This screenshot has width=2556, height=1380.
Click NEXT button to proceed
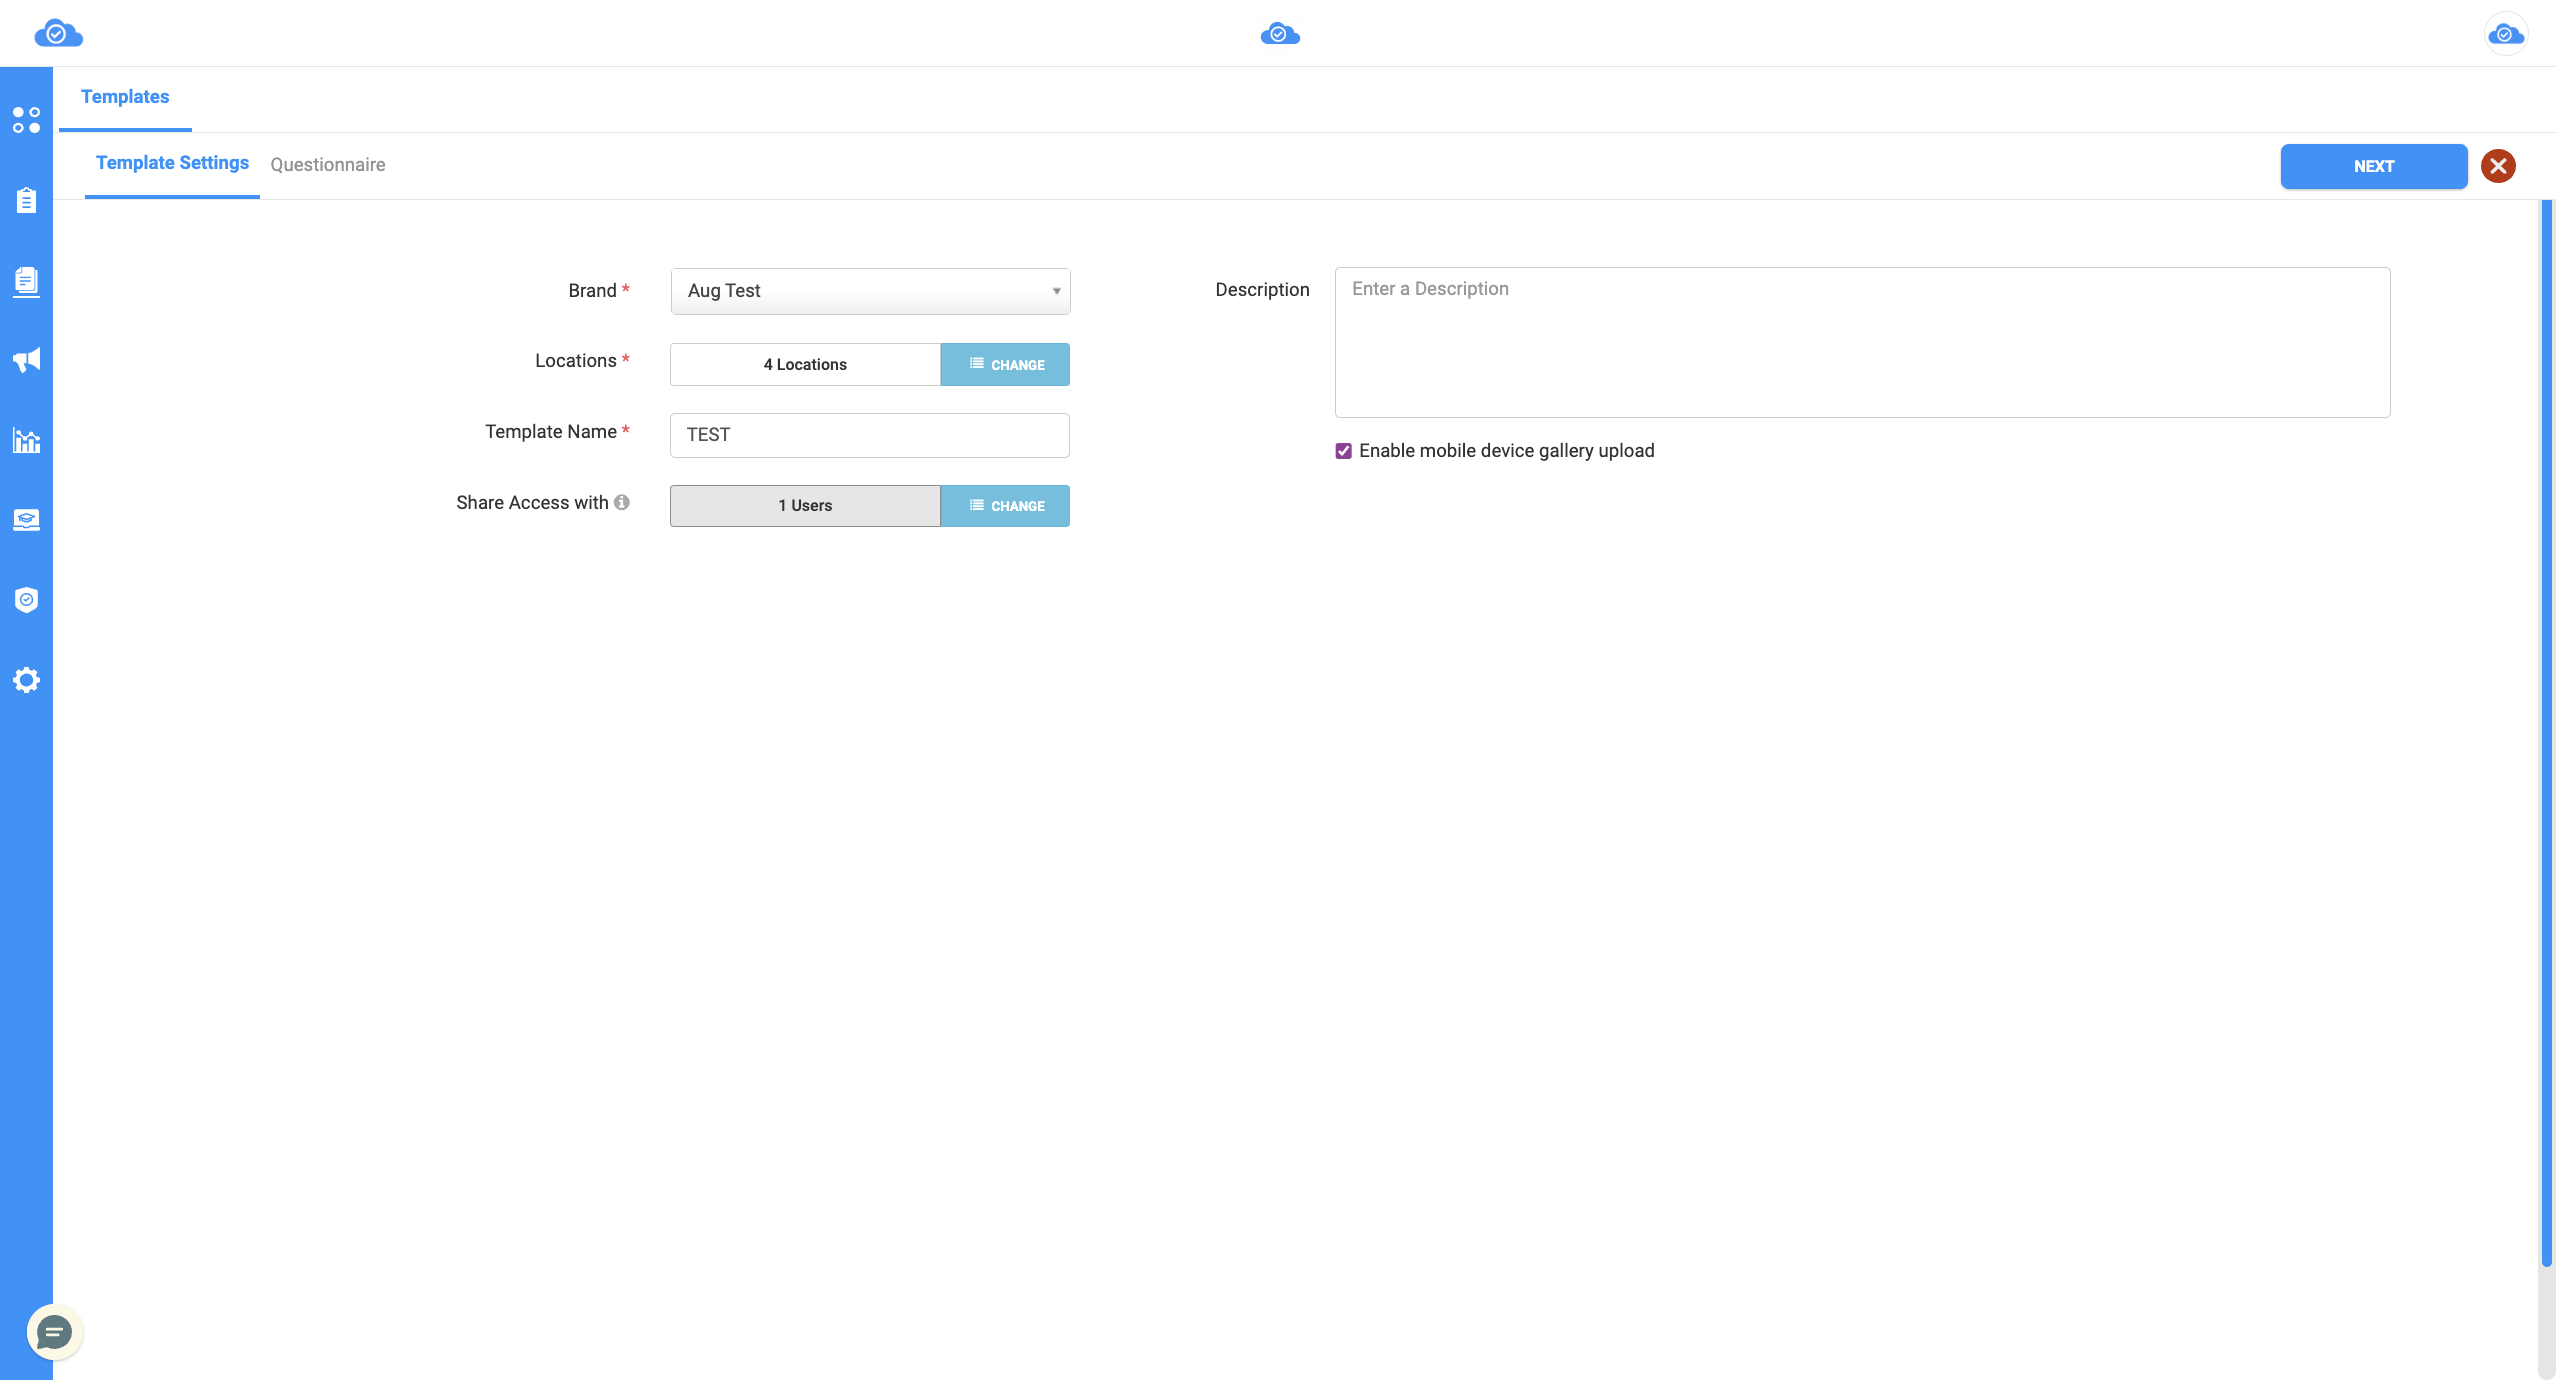[2374, 165]
